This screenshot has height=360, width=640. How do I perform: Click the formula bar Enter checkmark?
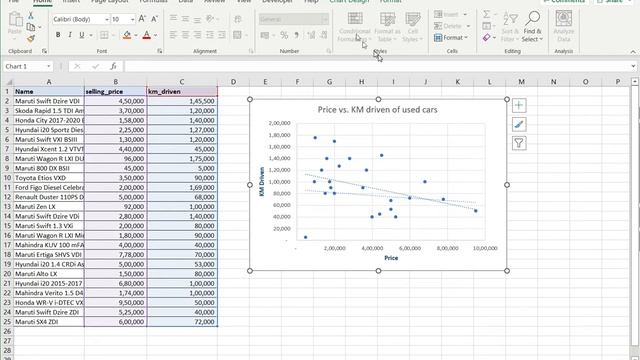pyautogui.click(x=96, y=66)
